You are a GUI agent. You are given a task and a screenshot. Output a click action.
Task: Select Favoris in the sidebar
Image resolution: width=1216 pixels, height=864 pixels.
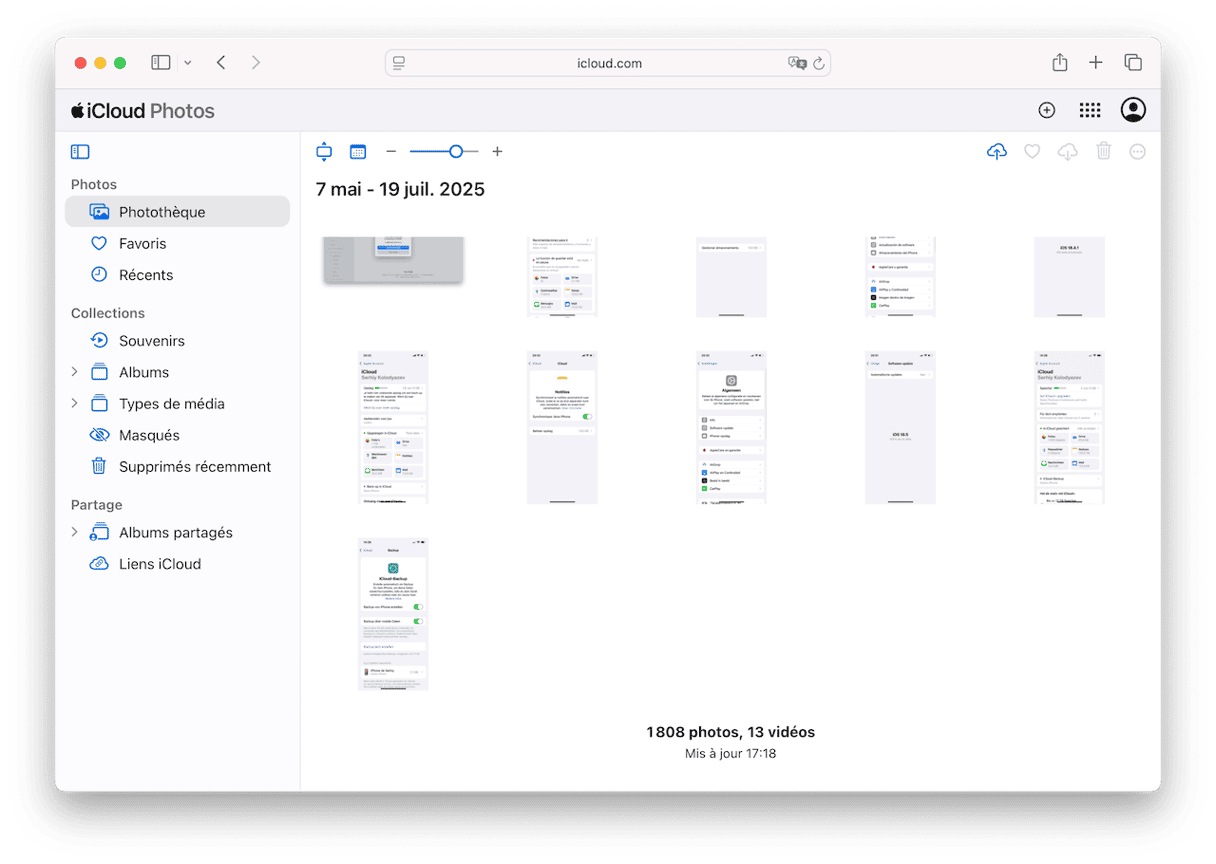tap(142, 243)
